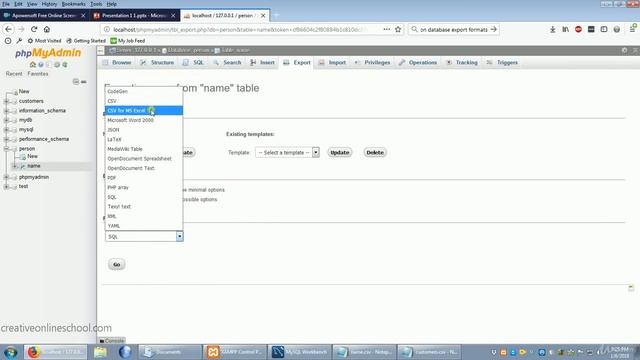Click the Go button
Screen dimensions: 640x360
pyautogui.click(x=117, y=264)
